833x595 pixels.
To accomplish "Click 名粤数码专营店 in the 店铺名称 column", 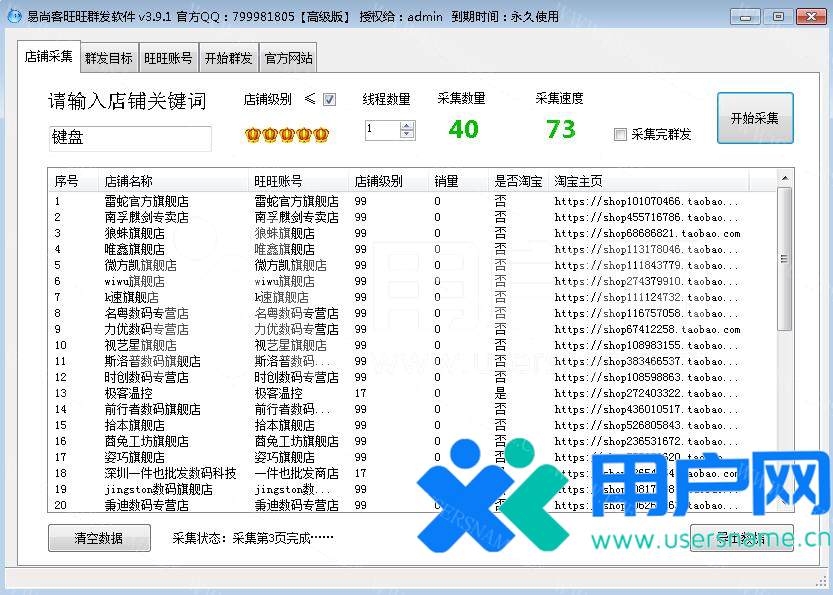I will (x=146, y=313).
